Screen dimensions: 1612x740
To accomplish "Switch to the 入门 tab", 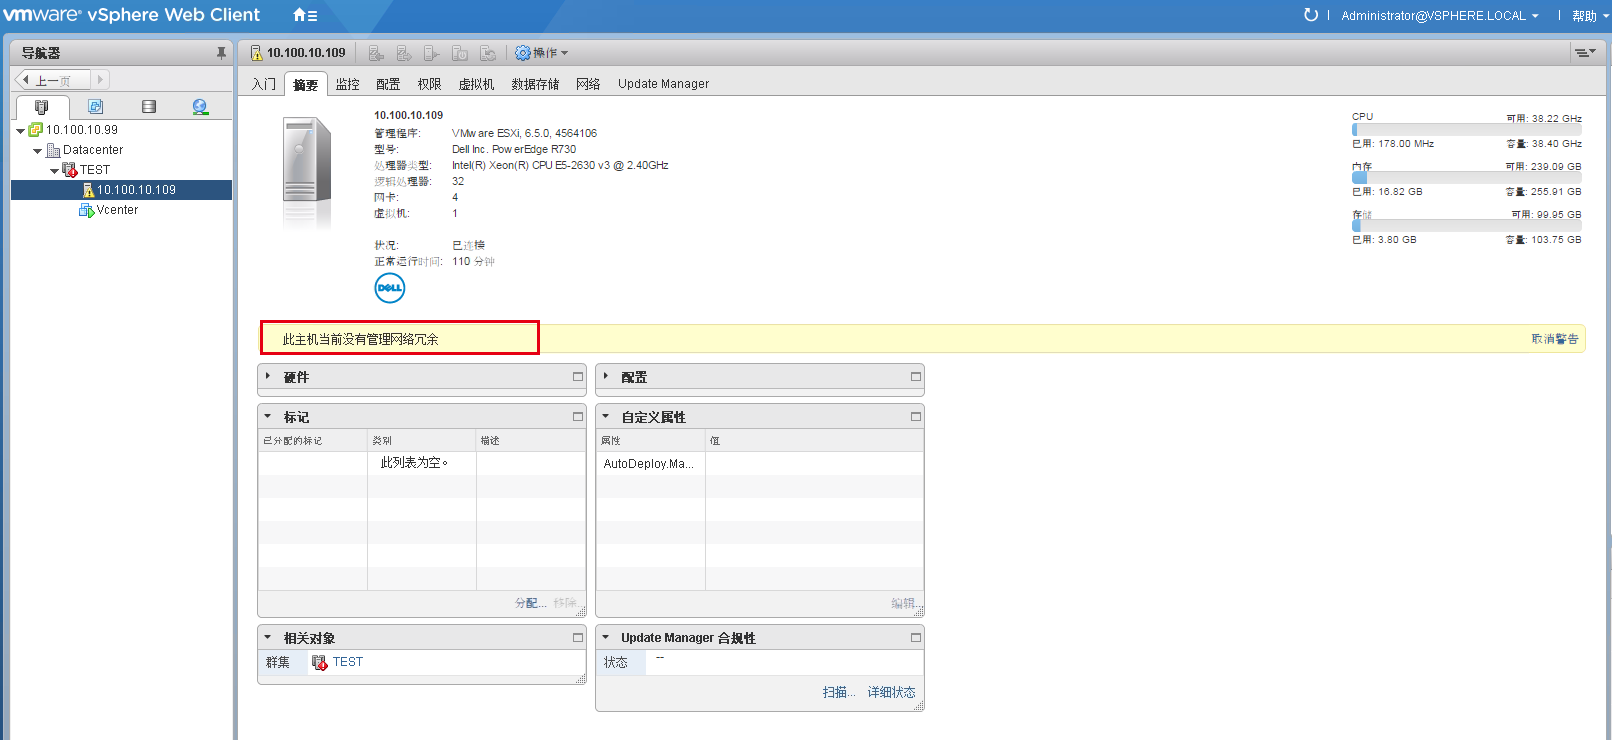I will point(264,84).
